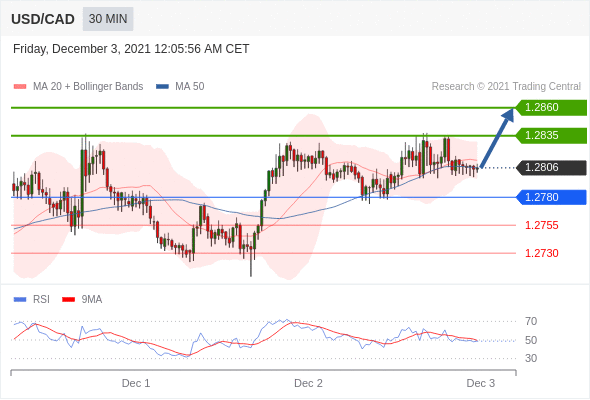Screen dimensions: 590x400
Task: Select the 1.2835 green resistance label
Action: pos(551,135)
